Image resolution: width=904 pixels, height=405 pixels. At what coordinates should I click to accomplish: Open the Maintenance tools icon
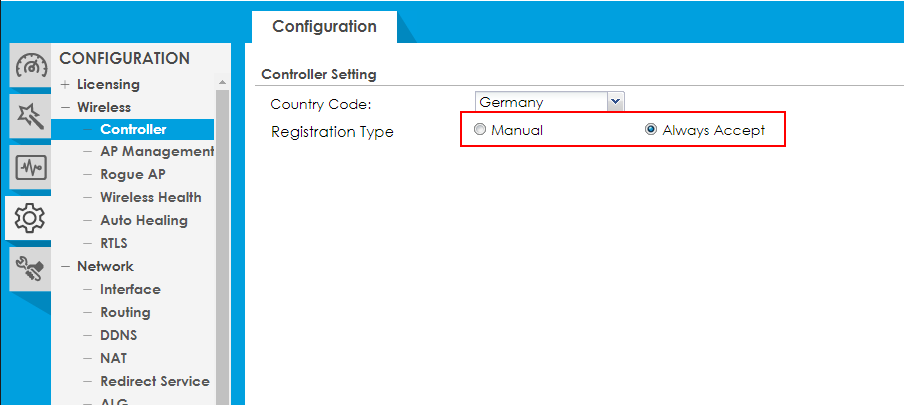tap(29, 267)
